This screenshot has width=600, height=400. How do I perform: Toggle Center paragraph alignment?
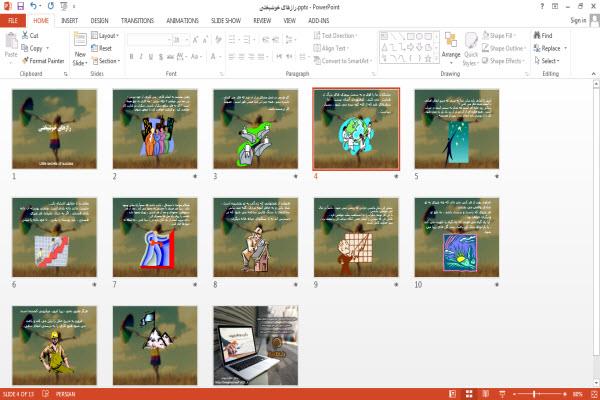click(241, 57)
